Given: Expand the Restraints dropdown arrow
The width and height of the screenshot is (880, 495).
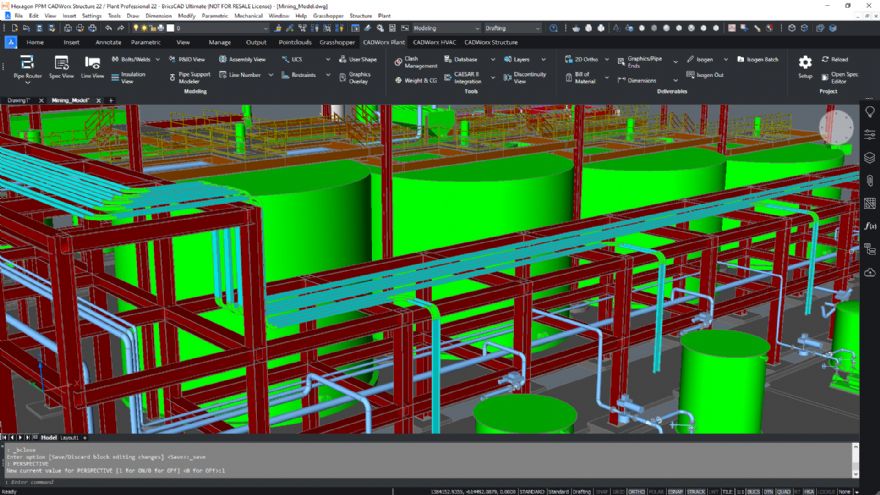Looking at the screenshot, I should tap(328, 75).
